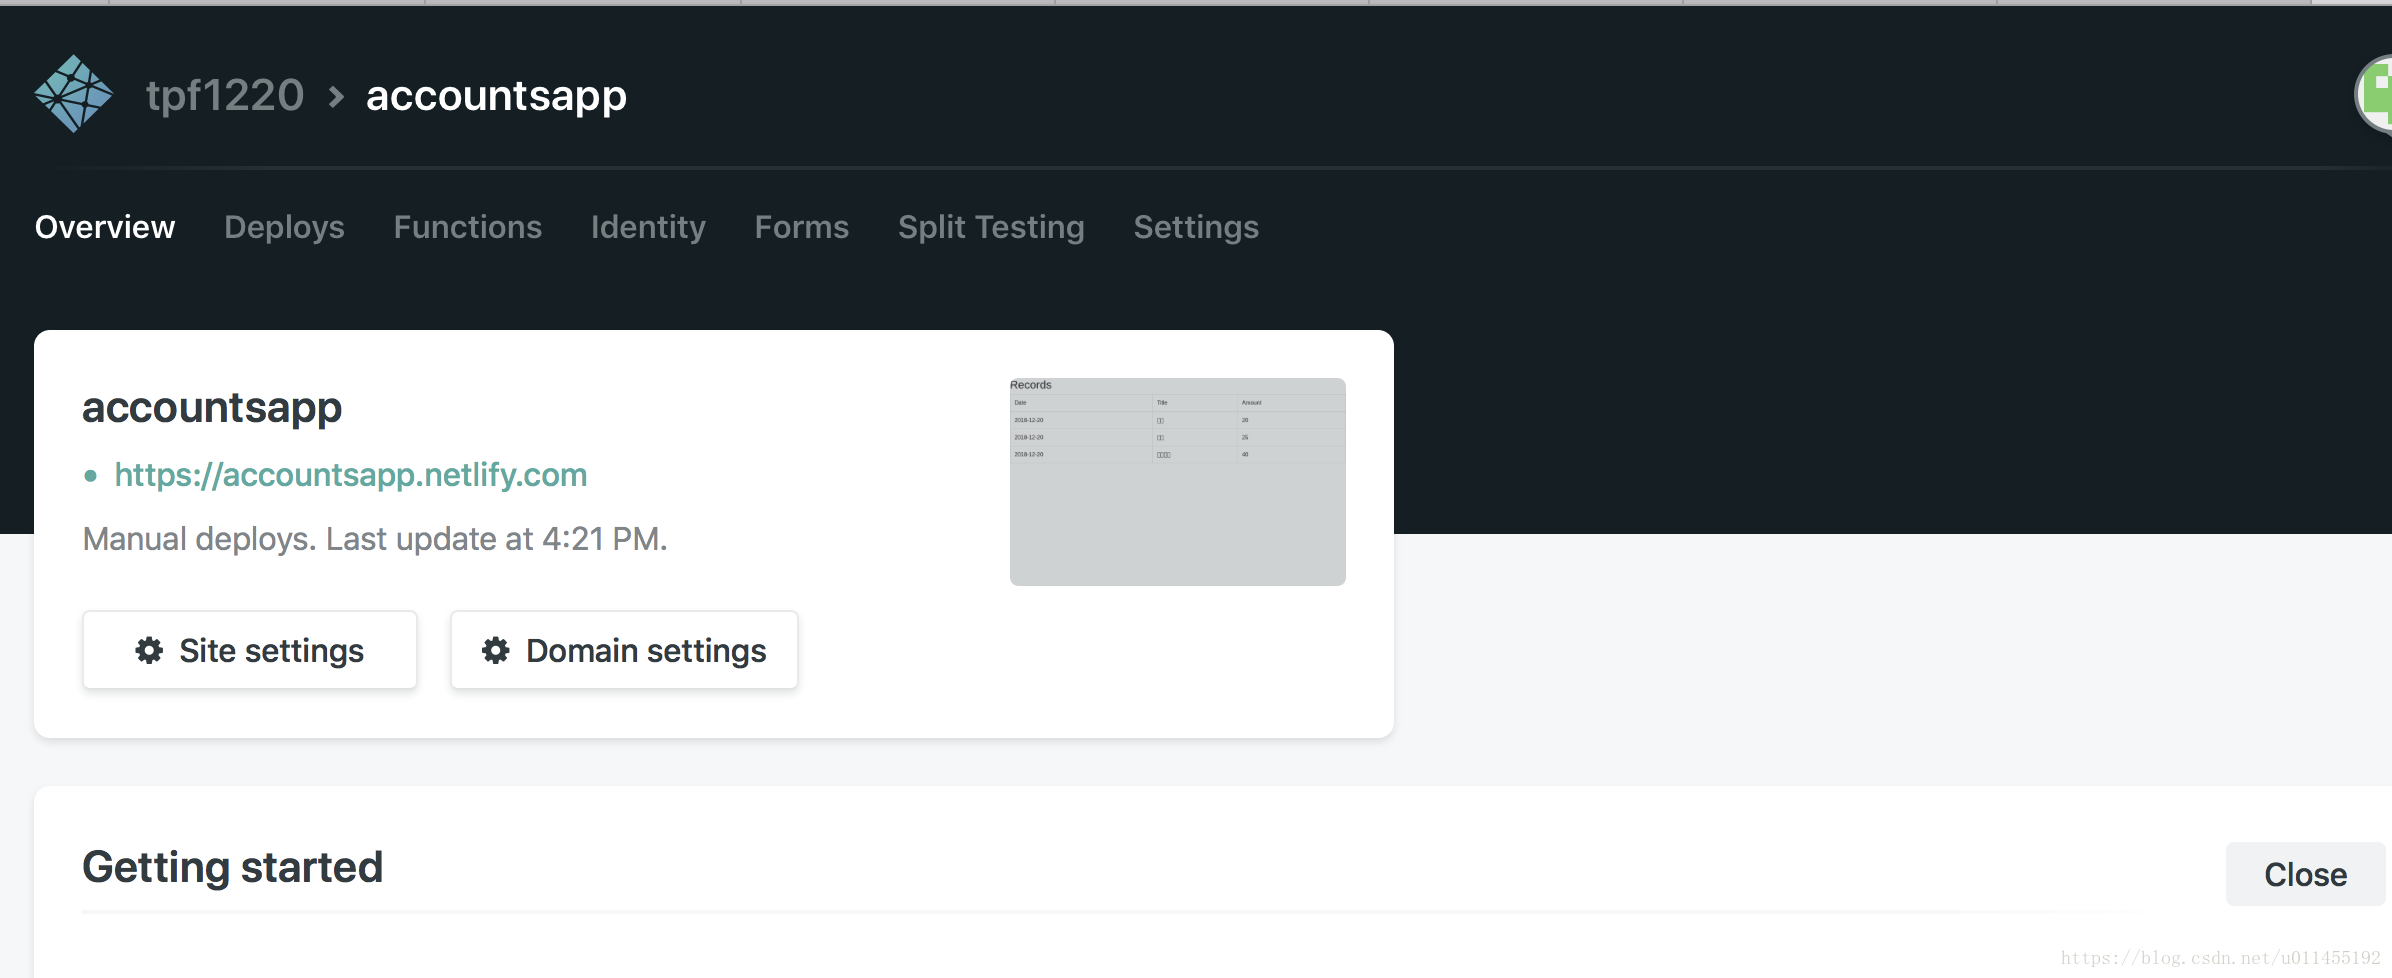Click the accountsapp breadcrumb title
Screen dimensions: 2392x978
pos(496,96)
